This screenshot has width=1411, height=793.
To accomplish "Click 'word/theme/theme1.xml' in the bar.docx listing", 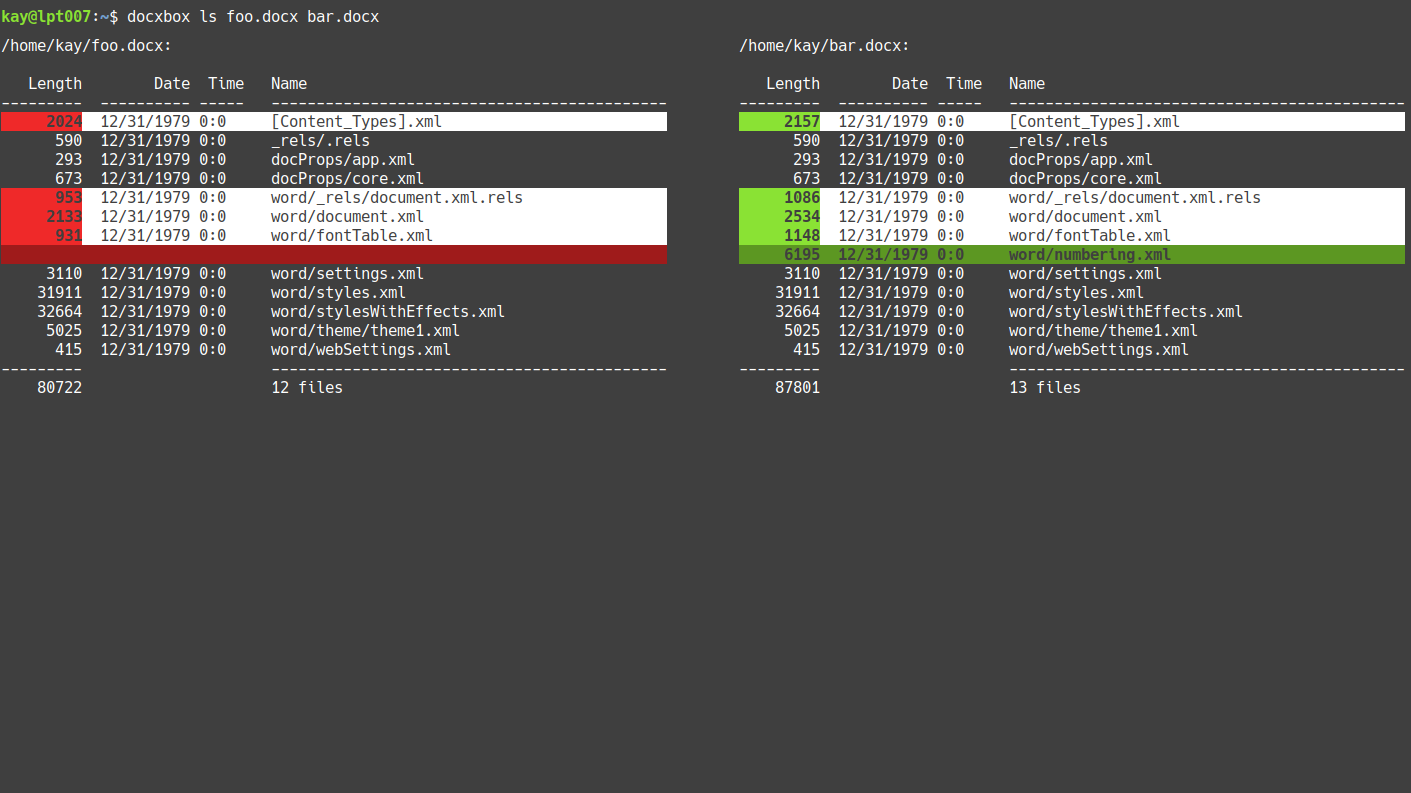I will coord(1103,331).
